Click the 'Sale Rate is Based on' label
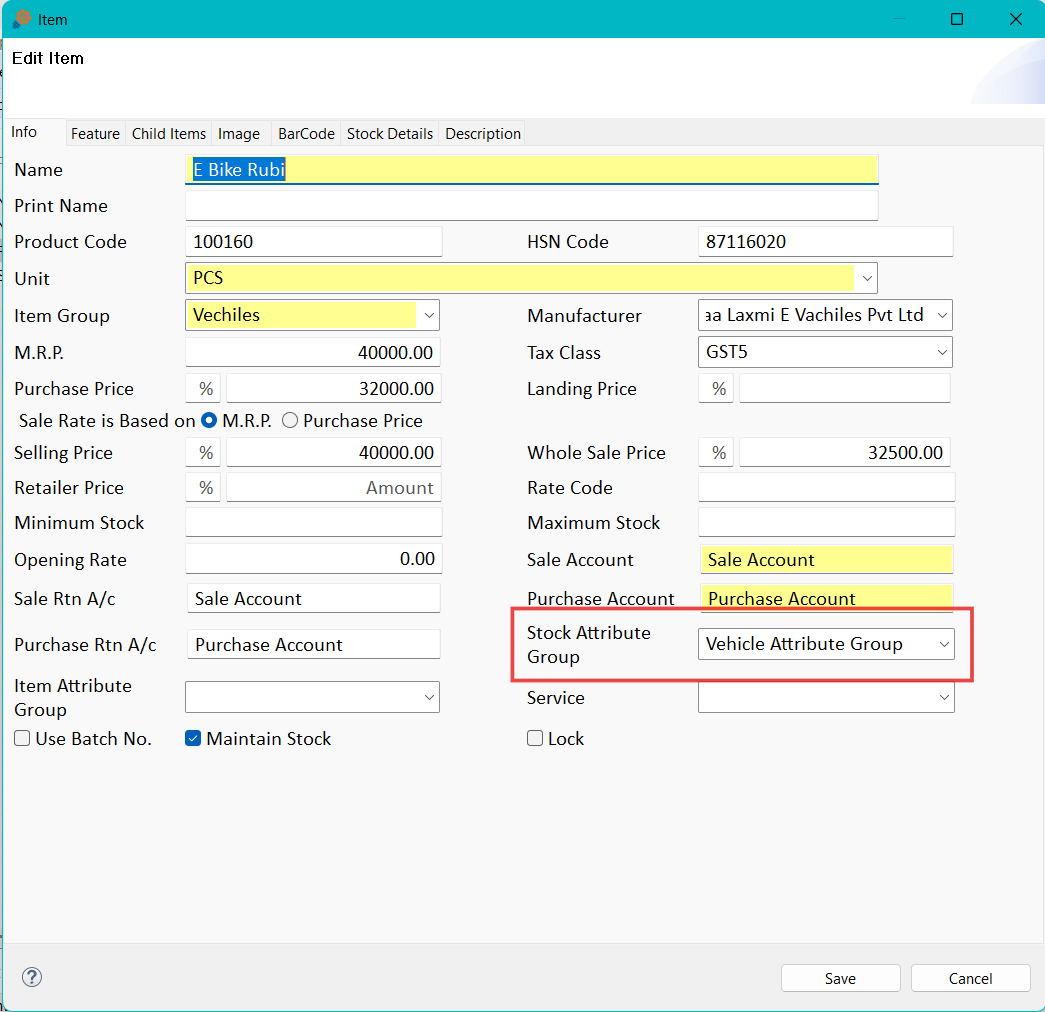Image resolution: width=1045 pixels, height=1012 pixels. (107, 421)
